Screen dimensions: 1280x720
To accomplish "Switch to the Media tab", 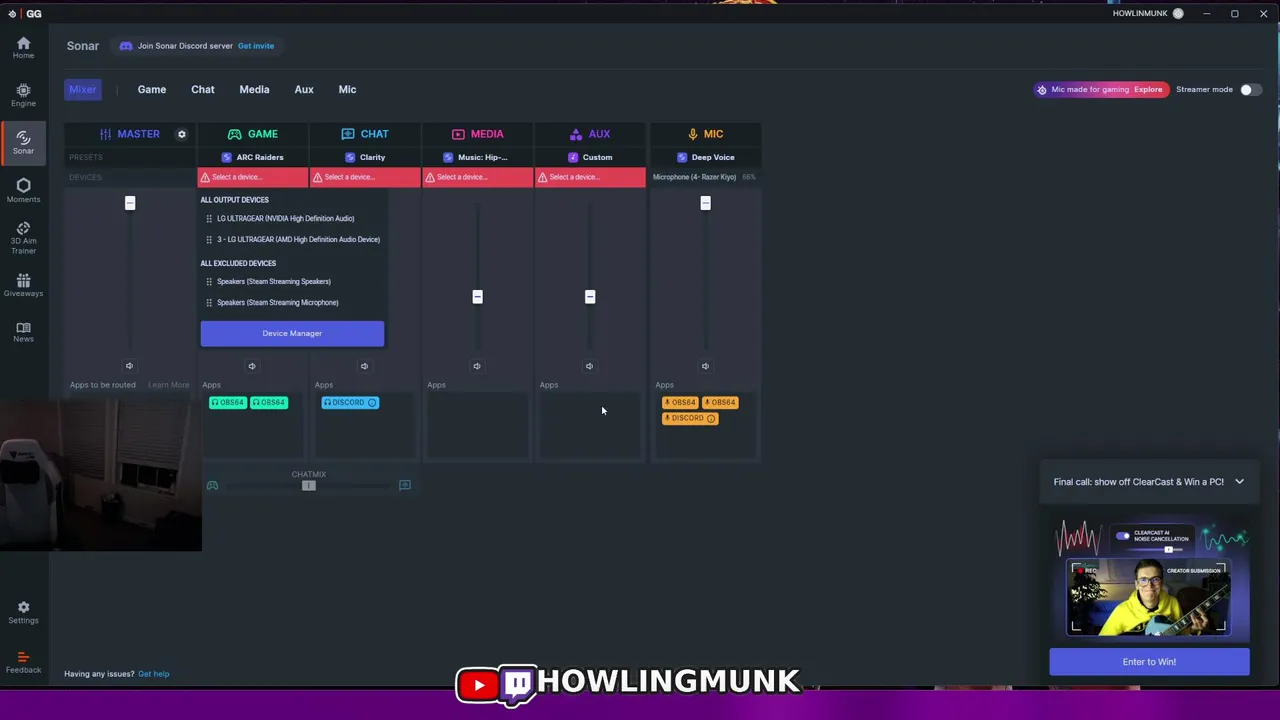I will pos(254,90).
